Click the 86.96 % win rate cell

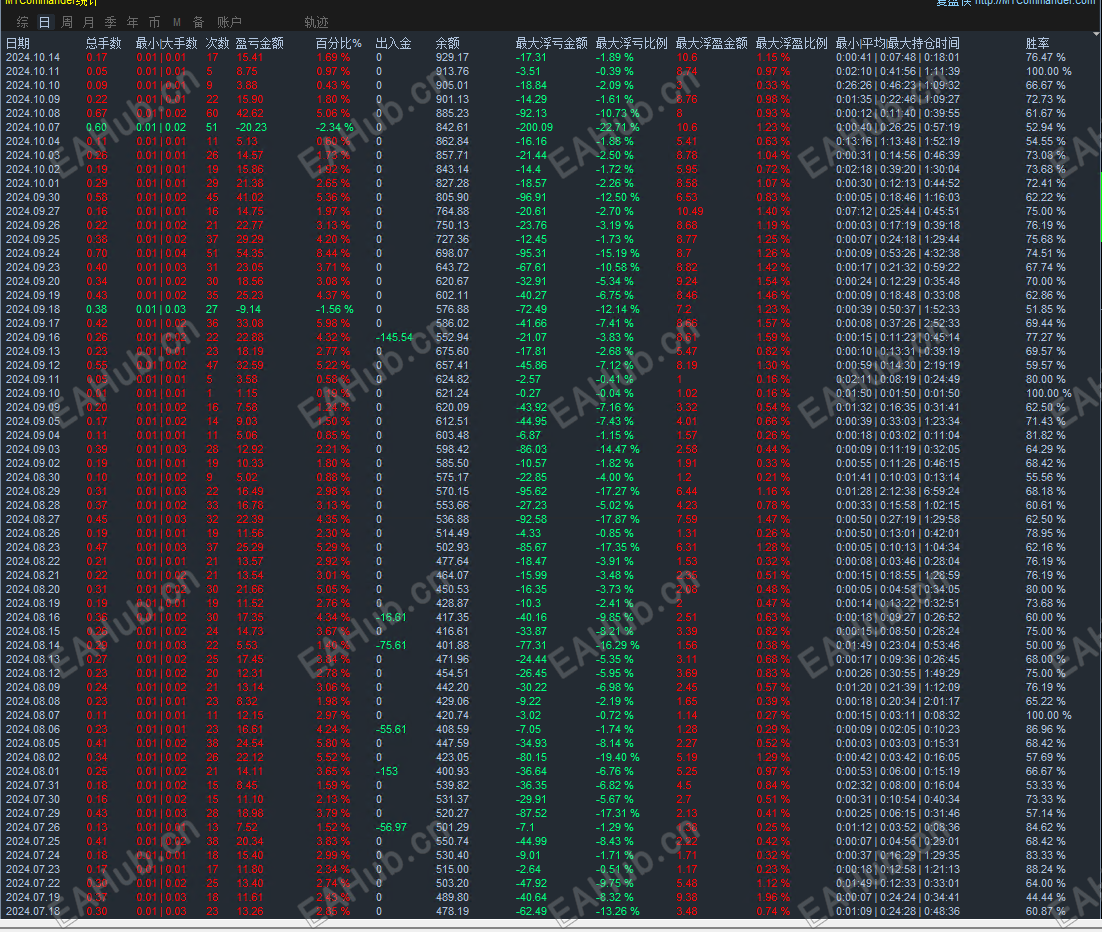(x=1045, y=730)
